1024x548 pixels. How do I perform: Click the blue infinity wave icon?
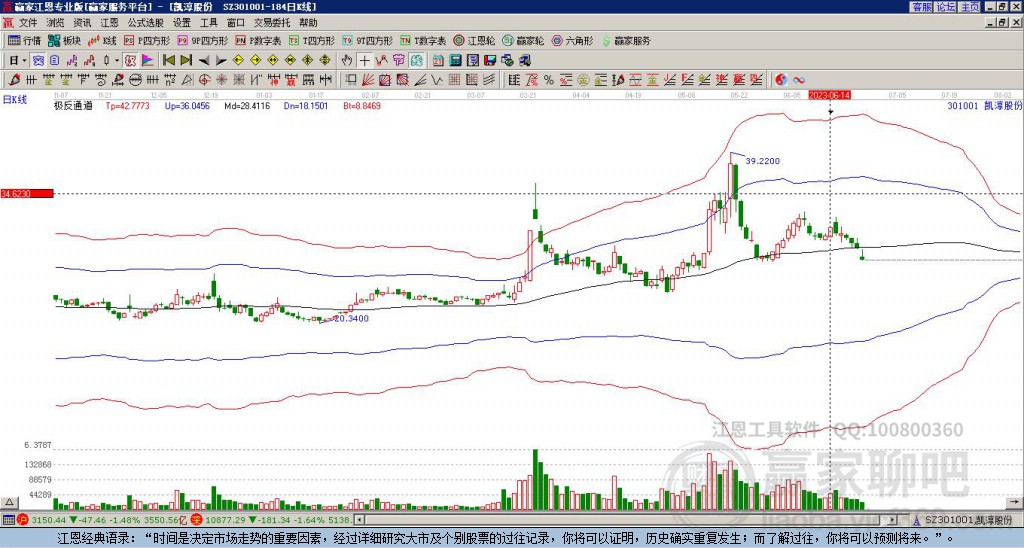click(x=799, y=80)
